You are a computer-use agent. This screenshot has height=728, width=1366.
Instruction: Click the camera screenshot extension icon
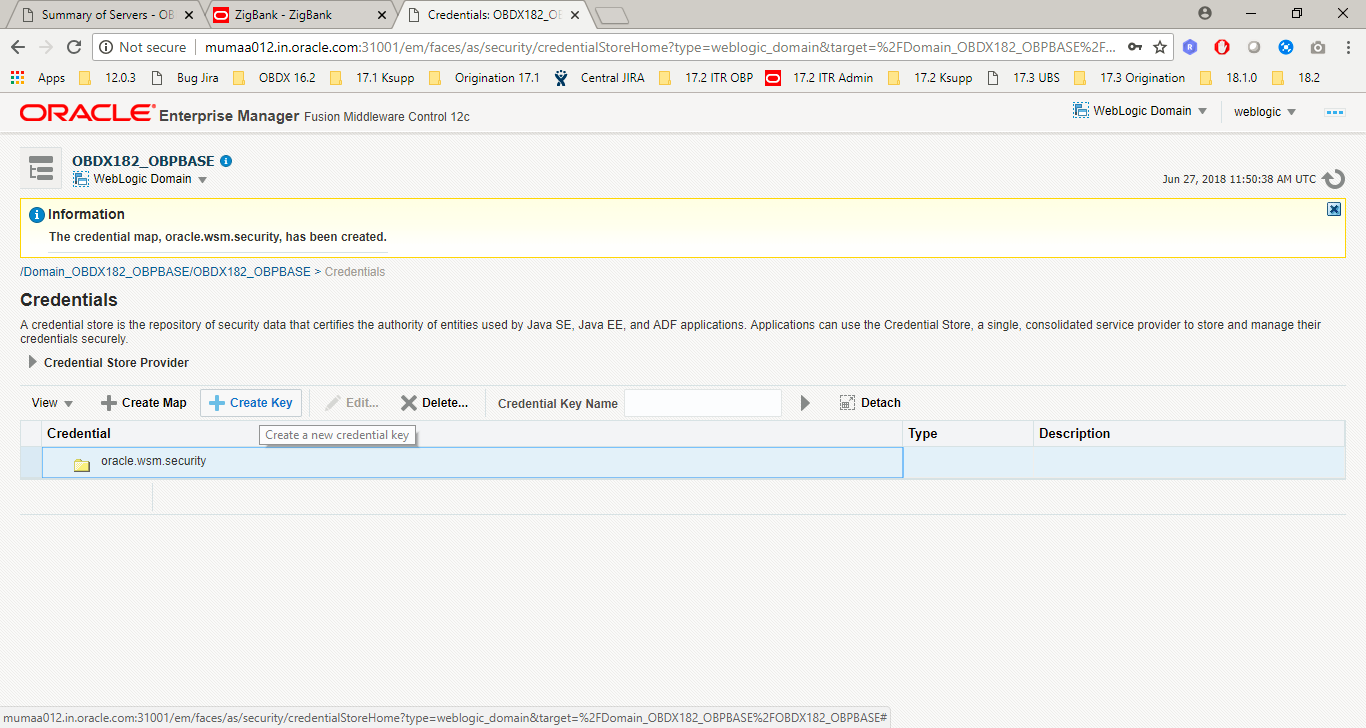pos(1318,47)
